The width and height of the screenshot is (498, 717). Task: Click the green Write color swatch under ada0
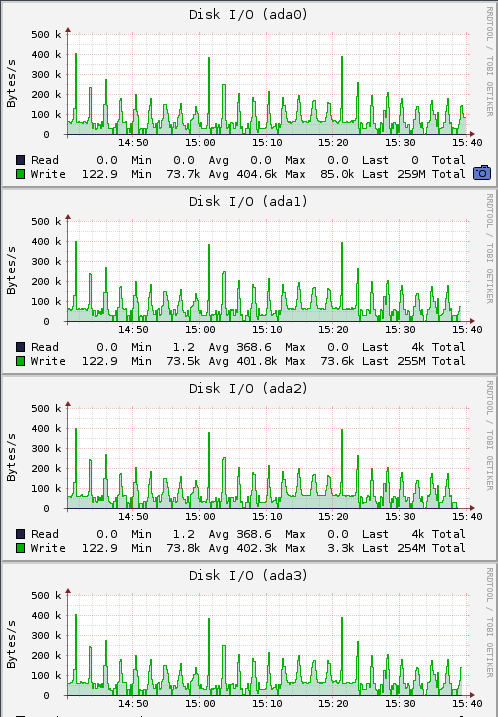coord(20,174)
